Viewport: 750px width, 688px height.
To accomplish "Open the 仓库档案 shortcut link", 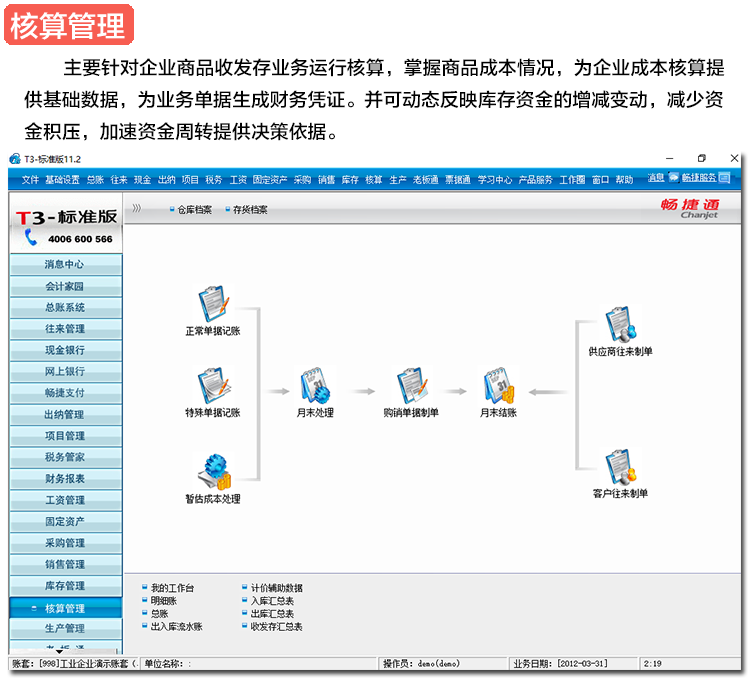I will [x=194, y=210].
